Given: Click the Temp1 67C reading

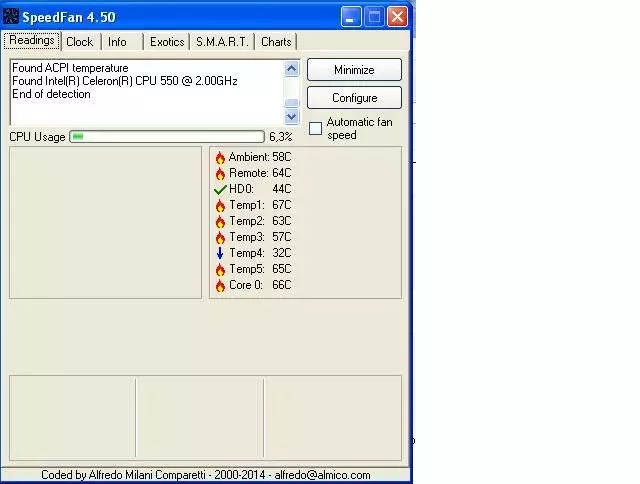Looking at the screenshot, I should click(260, 205).
